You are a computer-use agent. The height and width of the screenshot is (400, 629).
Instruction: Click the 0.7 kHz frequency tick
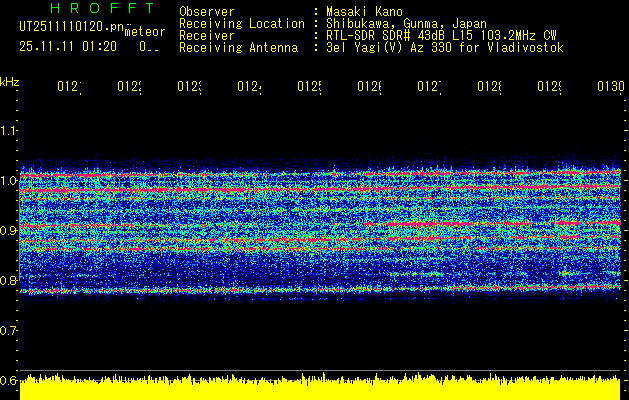coord(9,330)
